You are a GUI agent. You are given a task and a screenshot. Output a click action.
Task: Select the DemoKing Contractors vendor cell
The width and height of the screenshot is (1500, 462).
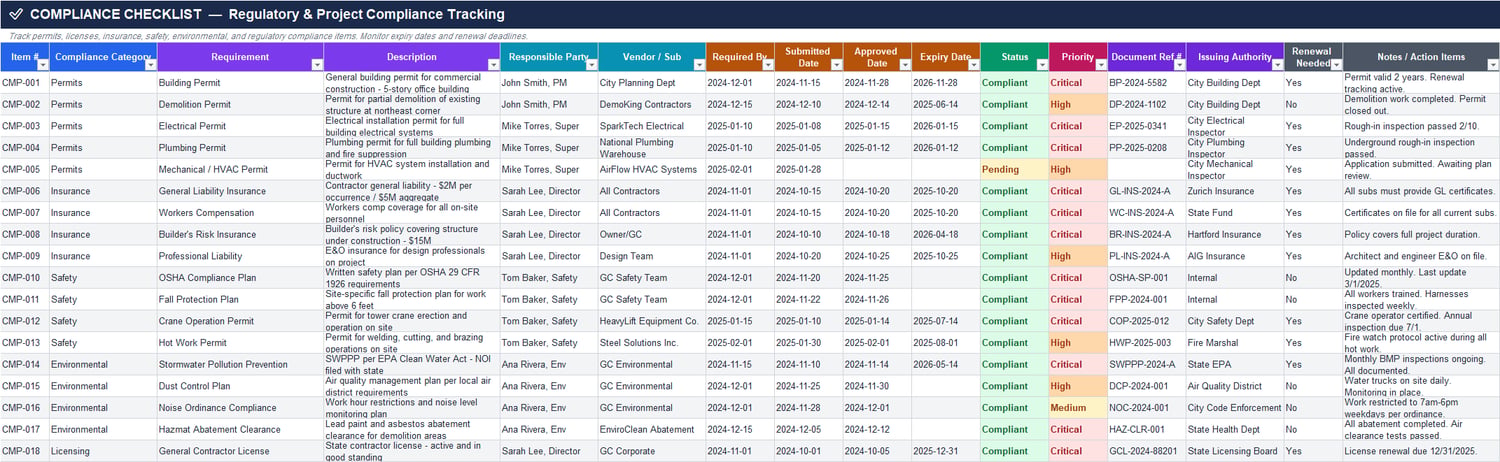coord(652,105)
